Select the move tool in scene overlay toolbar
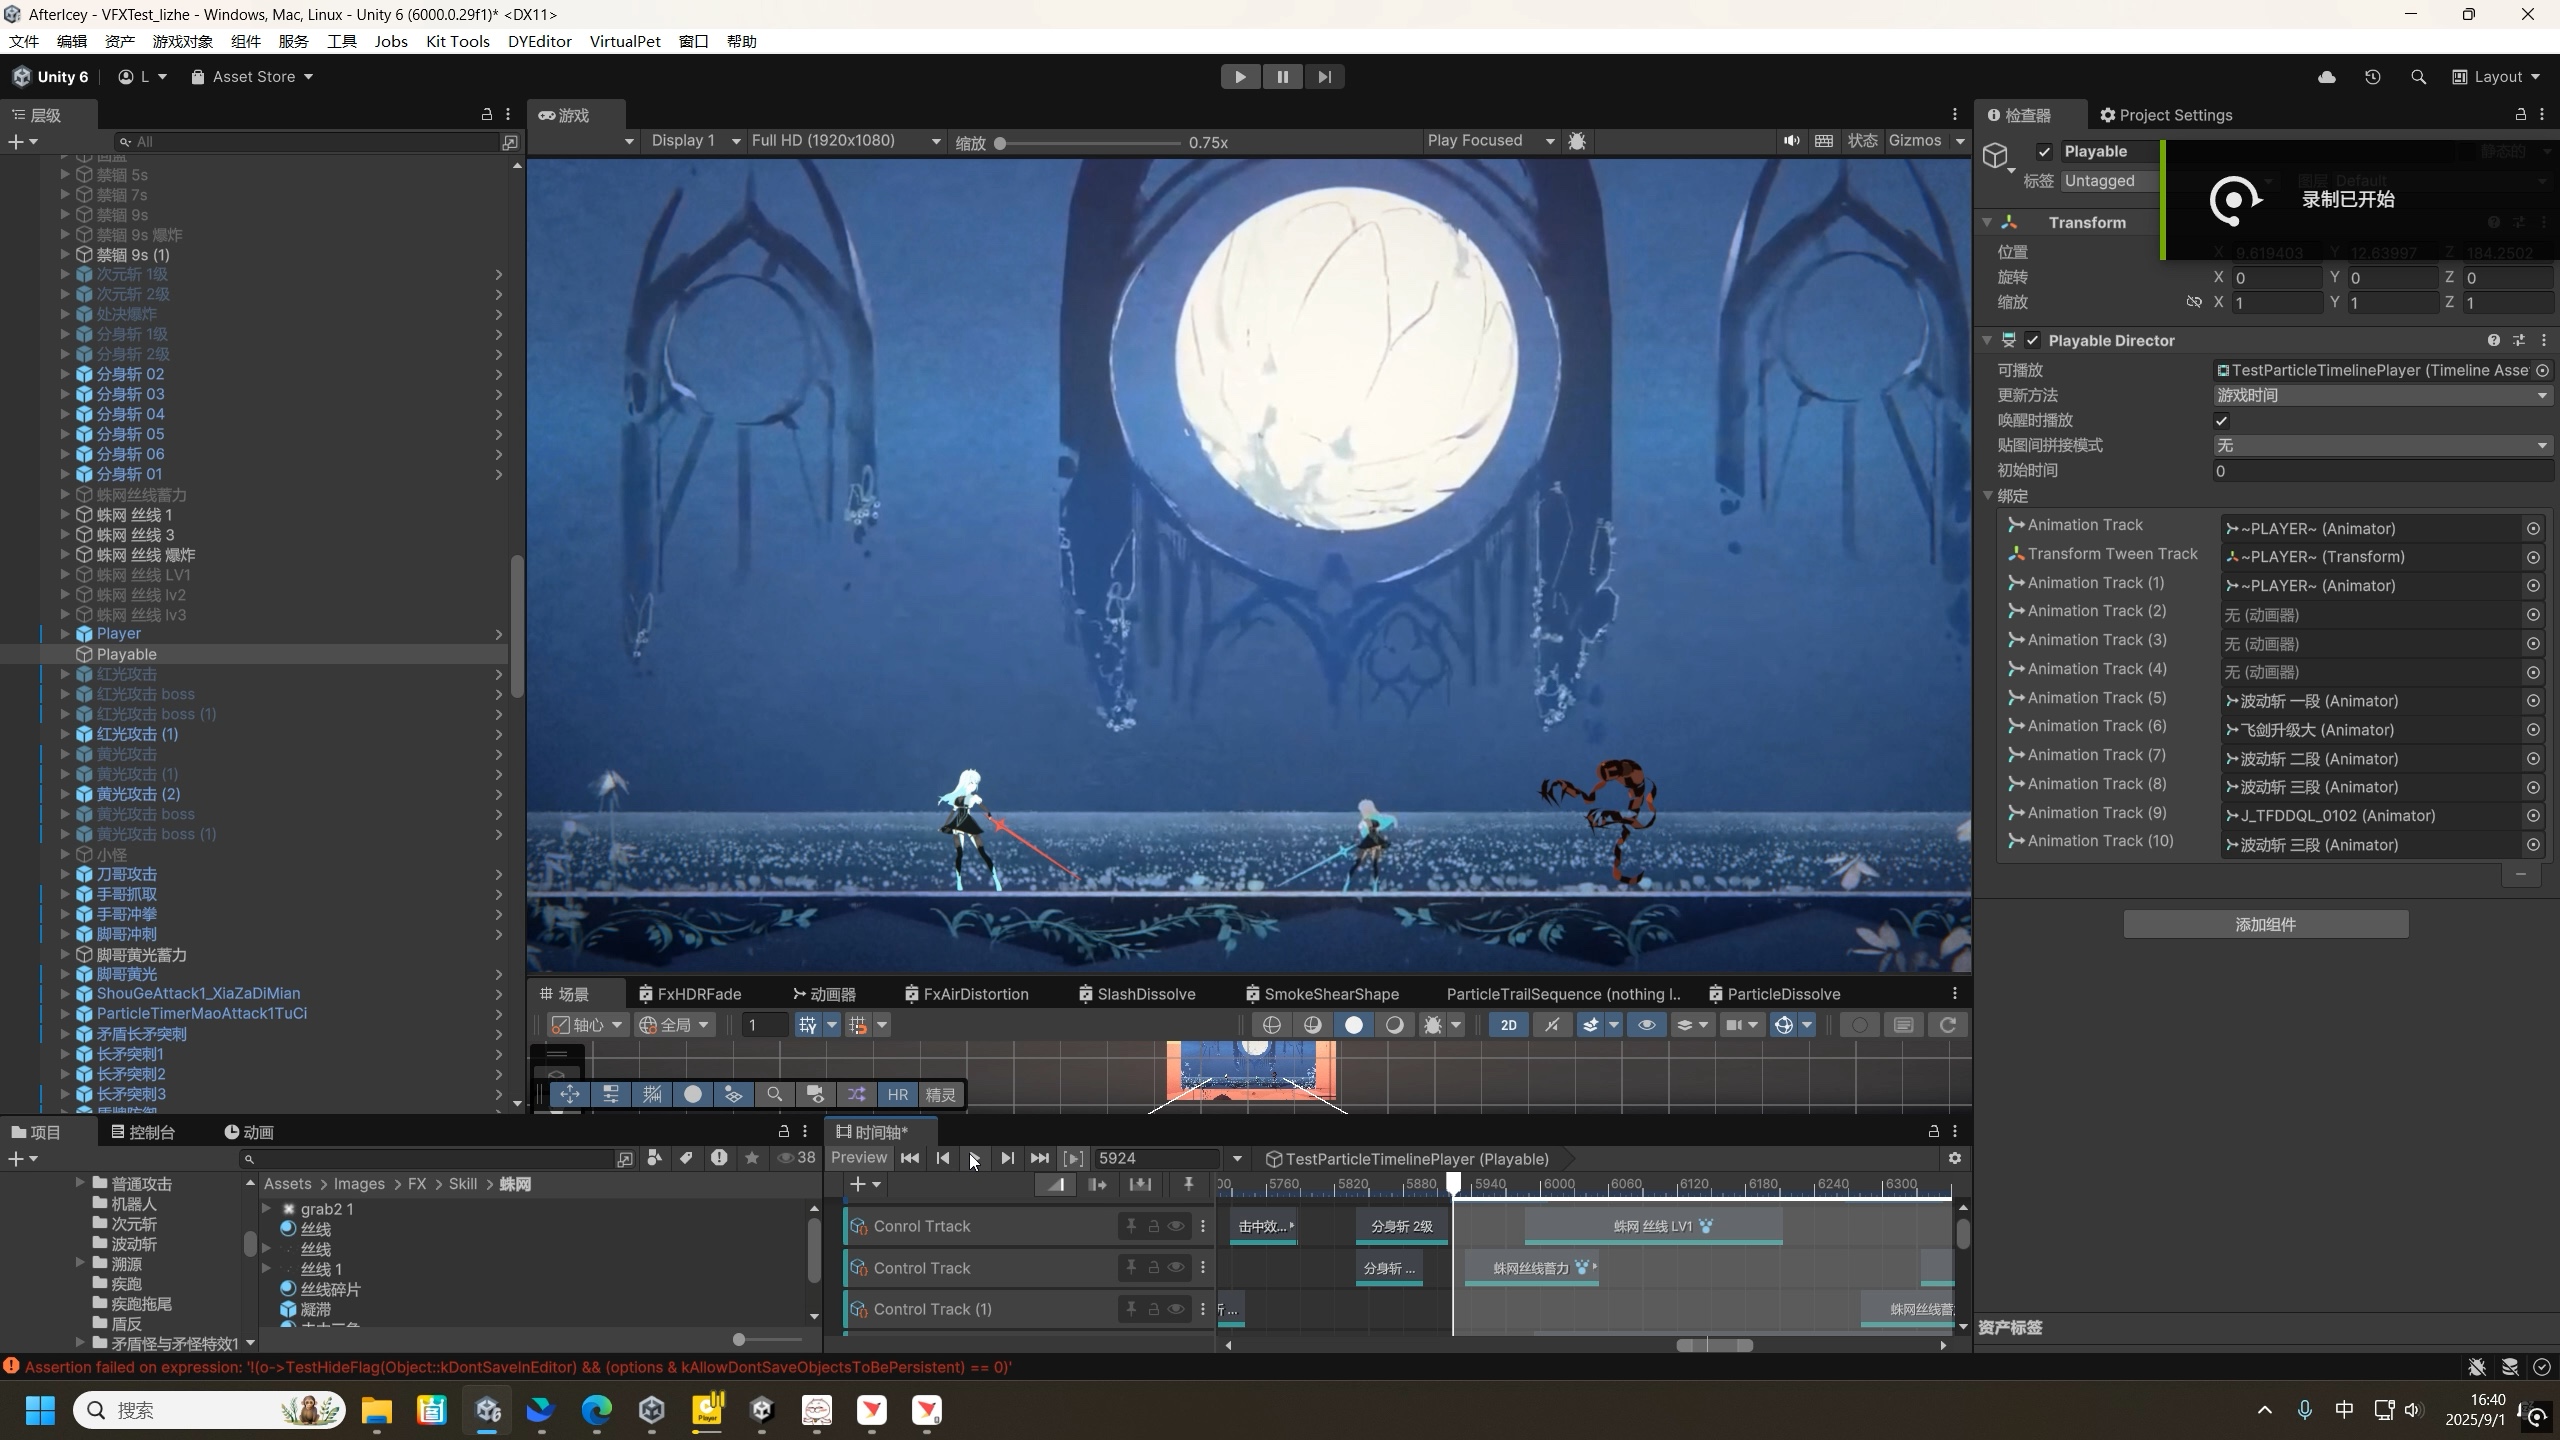The height and width of the screenshot is (1440, 2560). coord(569,1095)
